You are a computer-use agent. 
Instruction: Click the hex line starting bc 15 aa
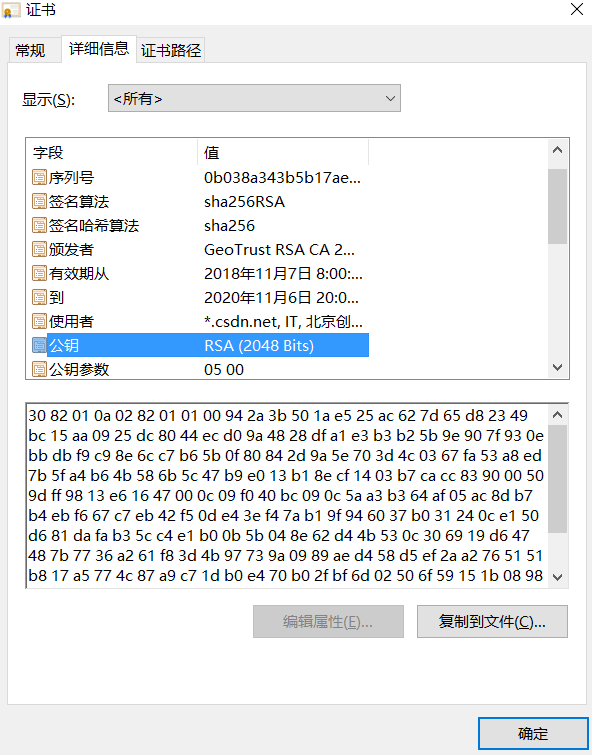(x=286, y=436)
